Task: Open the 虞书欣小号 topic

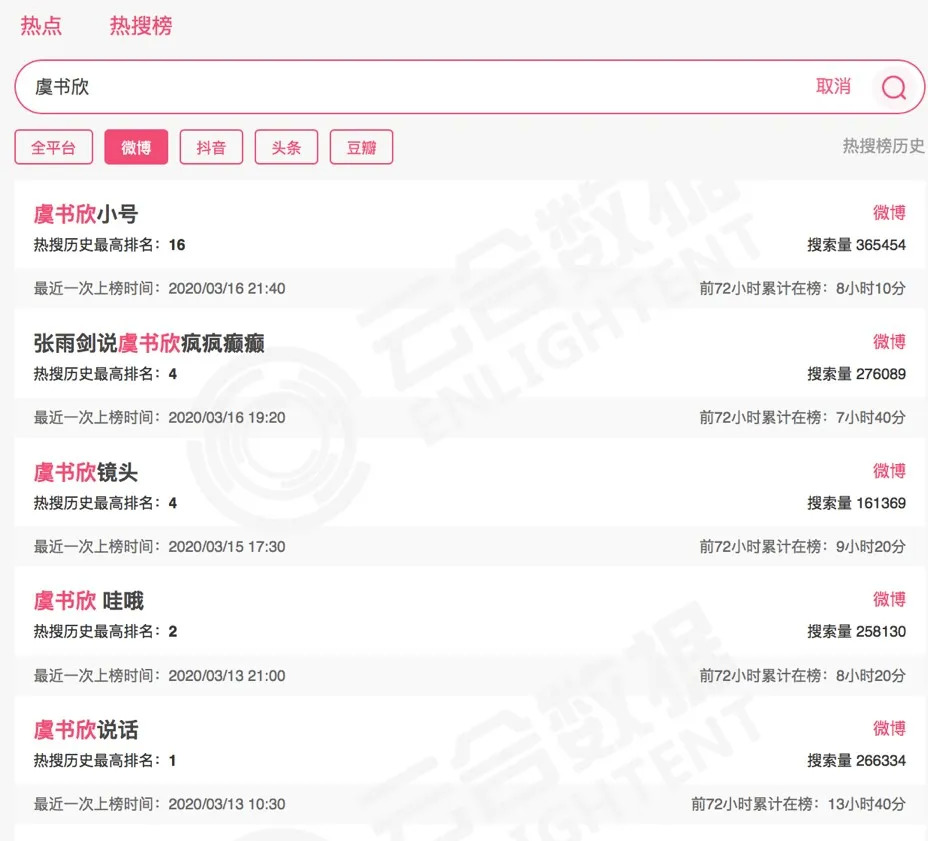Action: click(x=86, y=214)
